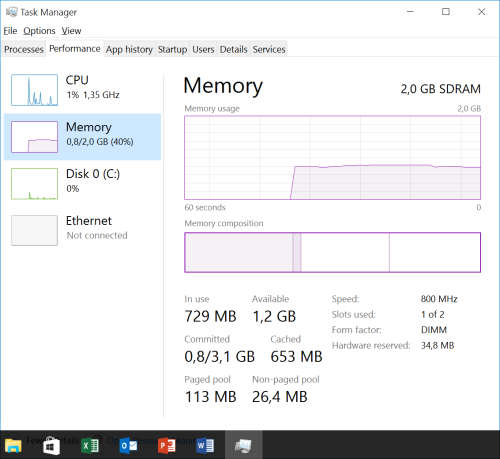Screen dimensions: 500x459
Task: Click the Memory usage graph
Action: (332, 158)
